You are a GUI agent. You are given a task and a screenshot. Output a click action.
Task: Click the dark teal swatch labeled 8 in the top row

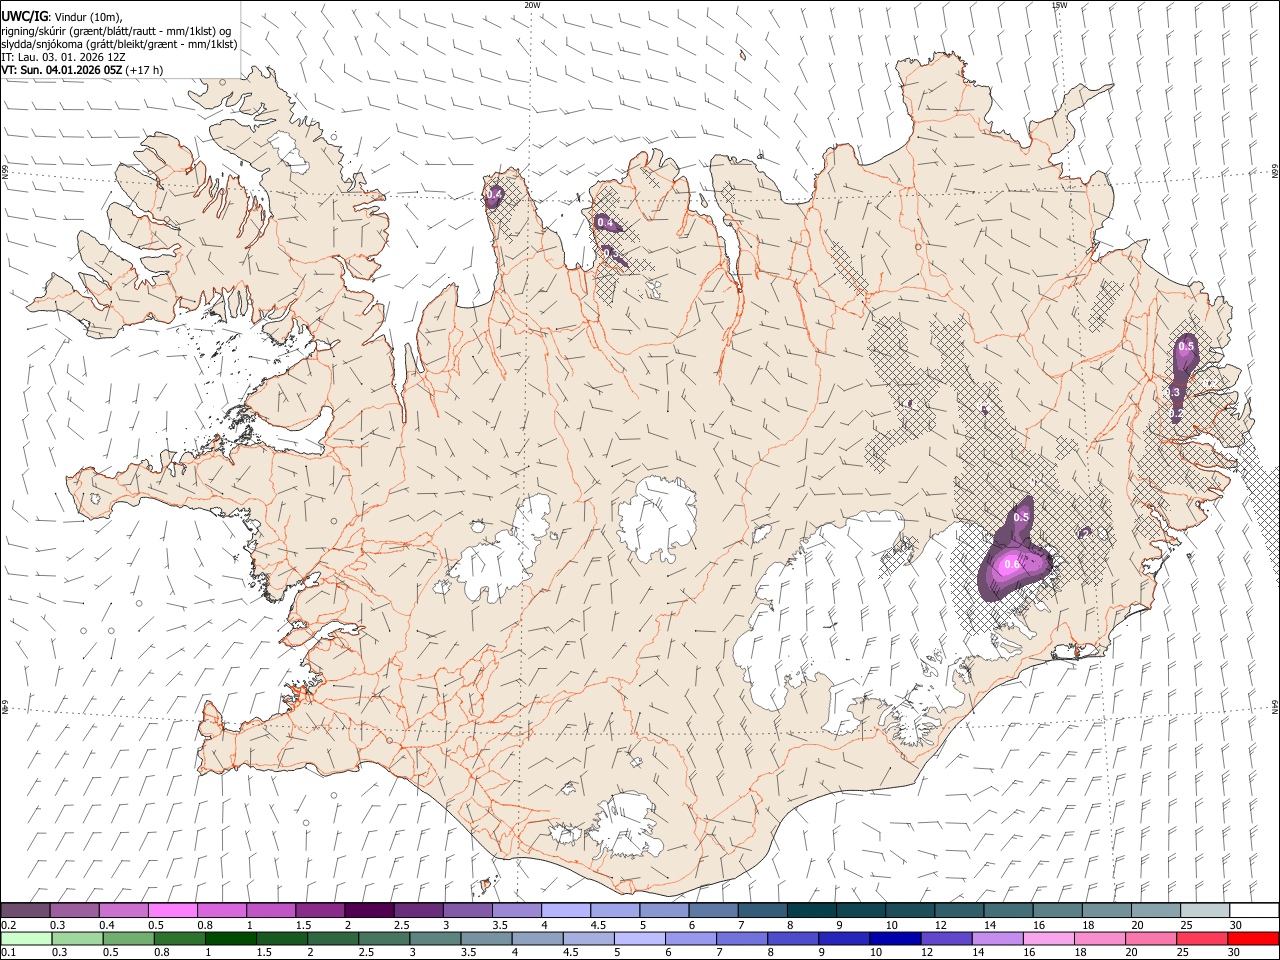click(810, 911)
